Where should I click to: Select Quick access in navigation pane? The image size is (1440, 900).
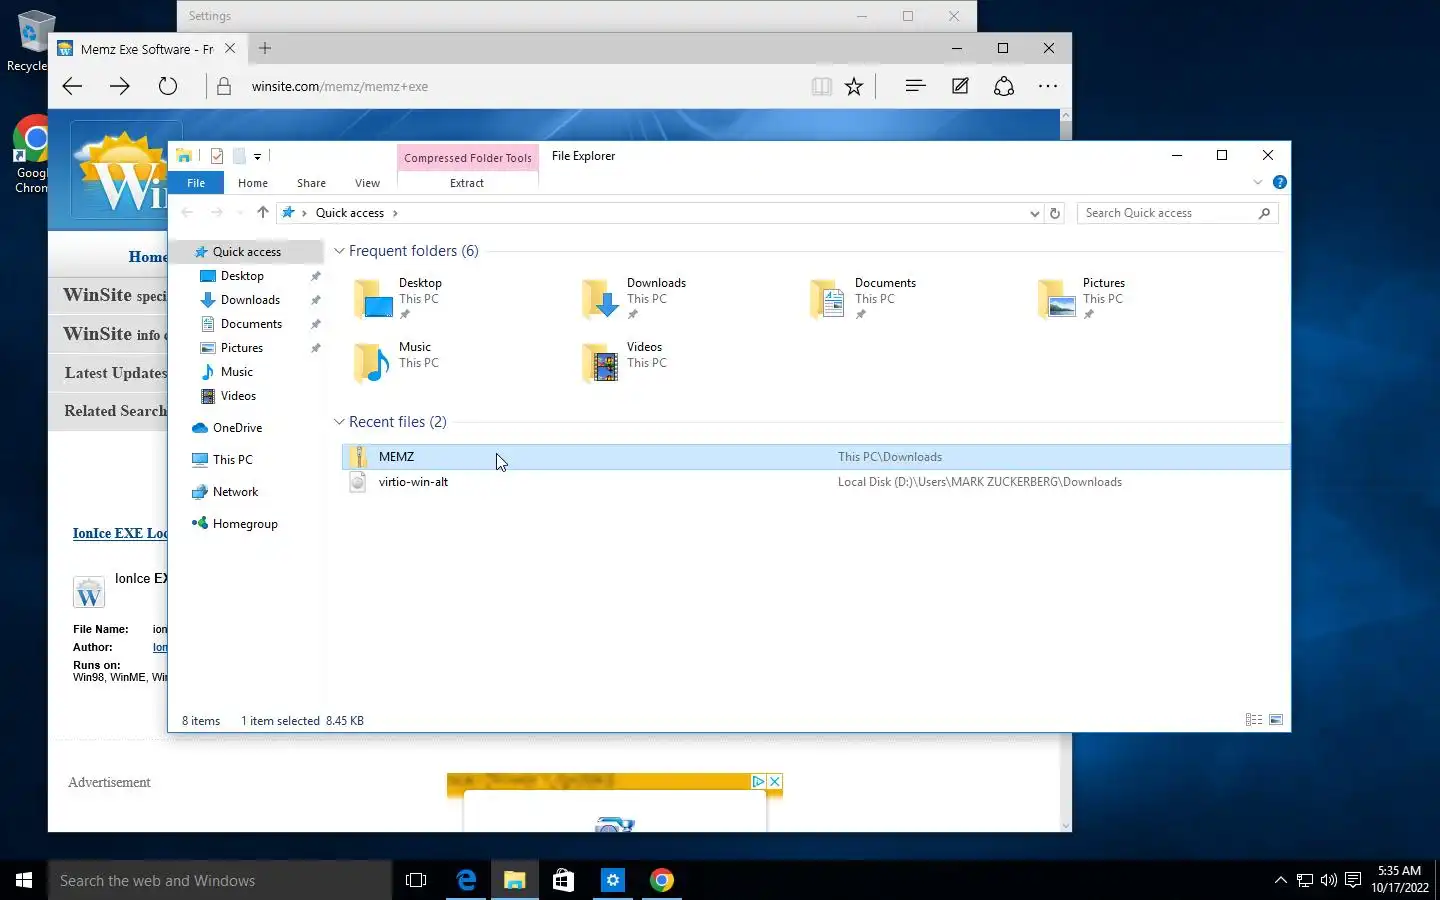click(x=247, y=252)
